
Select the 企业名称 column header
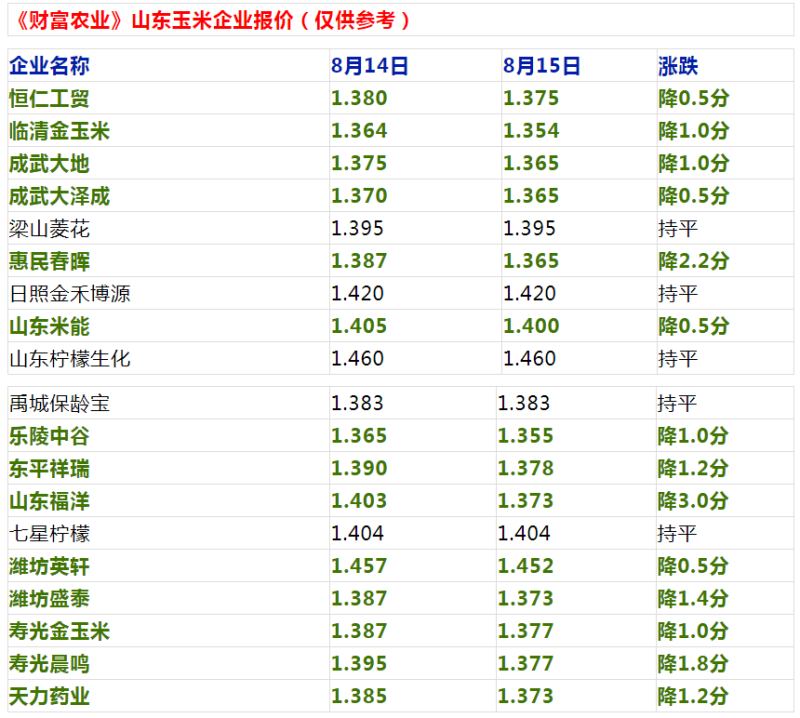pos(49,66)
